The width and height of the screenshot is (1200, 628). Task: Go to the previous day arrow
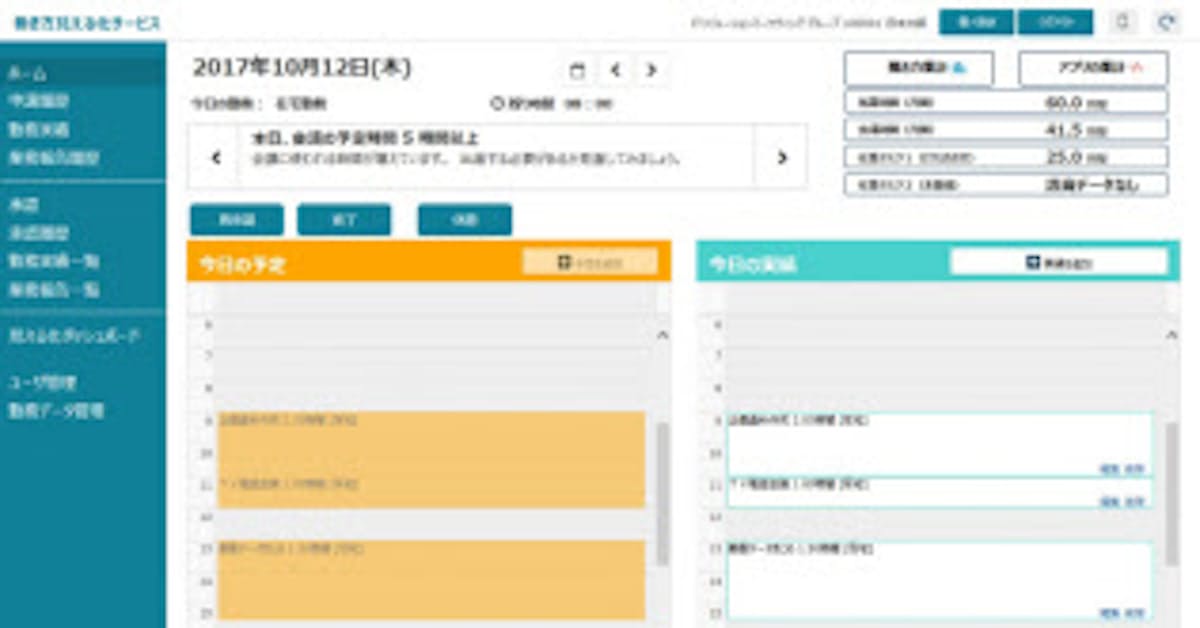(615, 70)
